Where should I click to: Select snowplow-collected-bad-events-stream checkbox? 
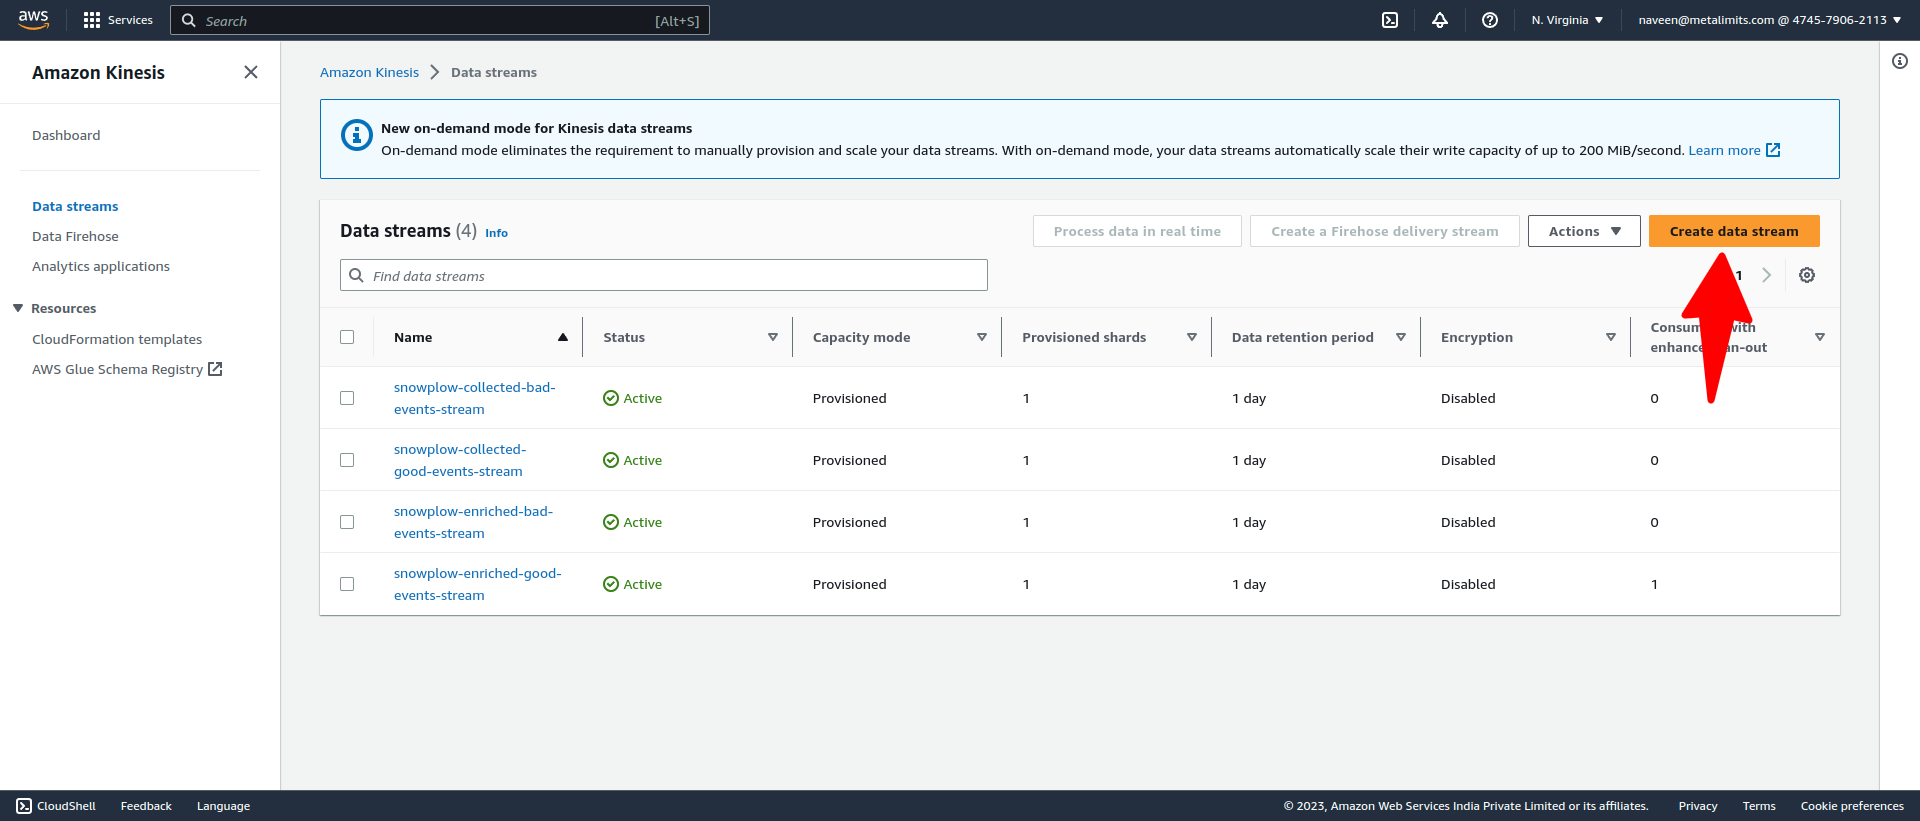click(347, 398)
